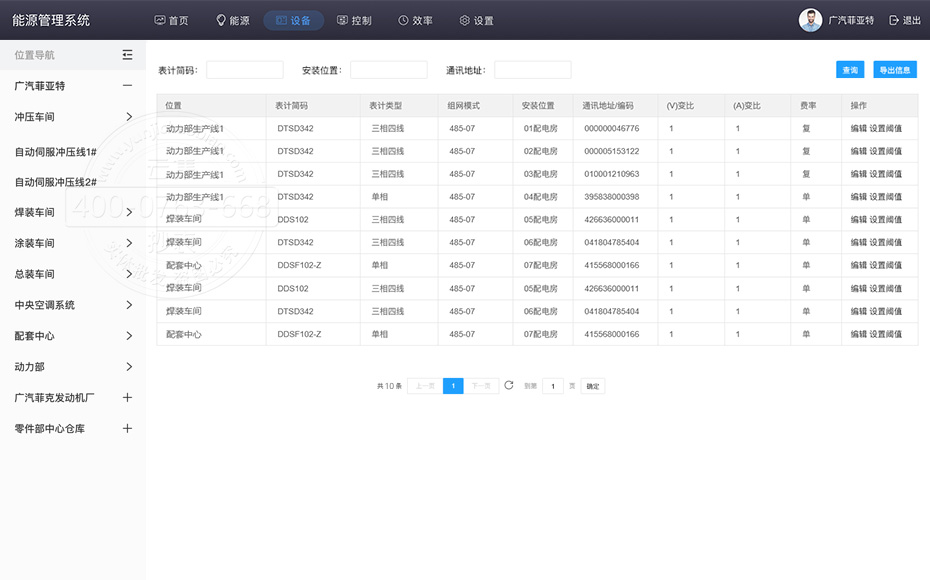The image size is (930, 580).
Task: Open the 首页 home section in the navbar
Action: click(x=171, y=20)
